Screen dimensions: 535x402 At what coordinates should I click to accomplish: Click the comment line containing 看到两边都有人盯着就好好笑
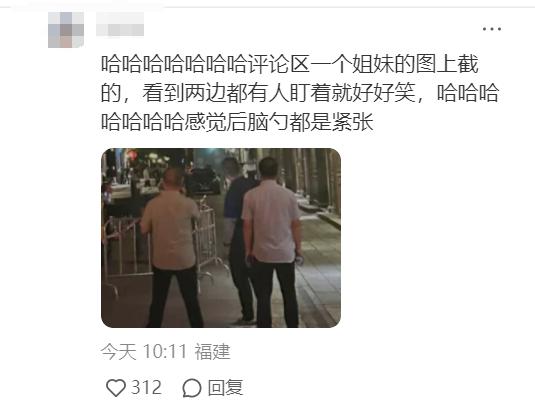[x=300, y=93]
